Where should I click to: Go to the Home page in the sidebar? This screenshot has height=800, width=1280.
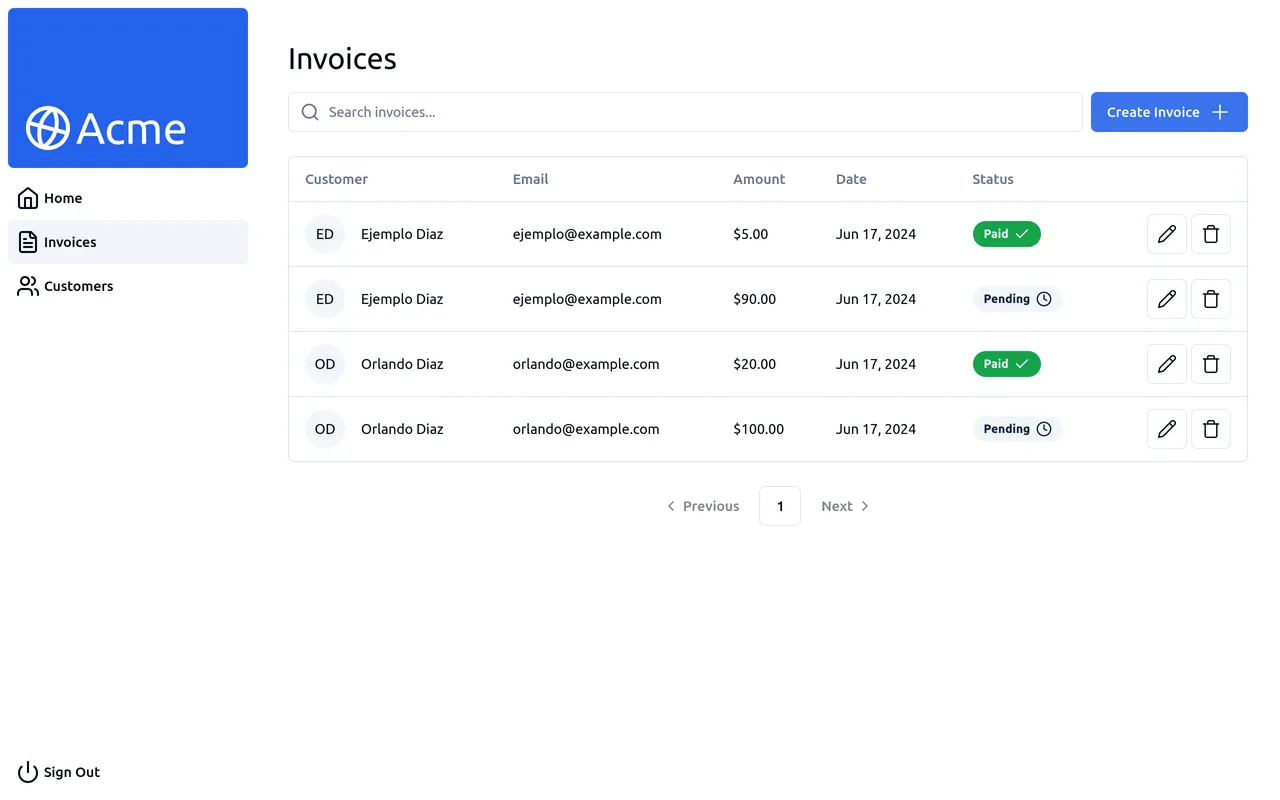click(63, 198)
